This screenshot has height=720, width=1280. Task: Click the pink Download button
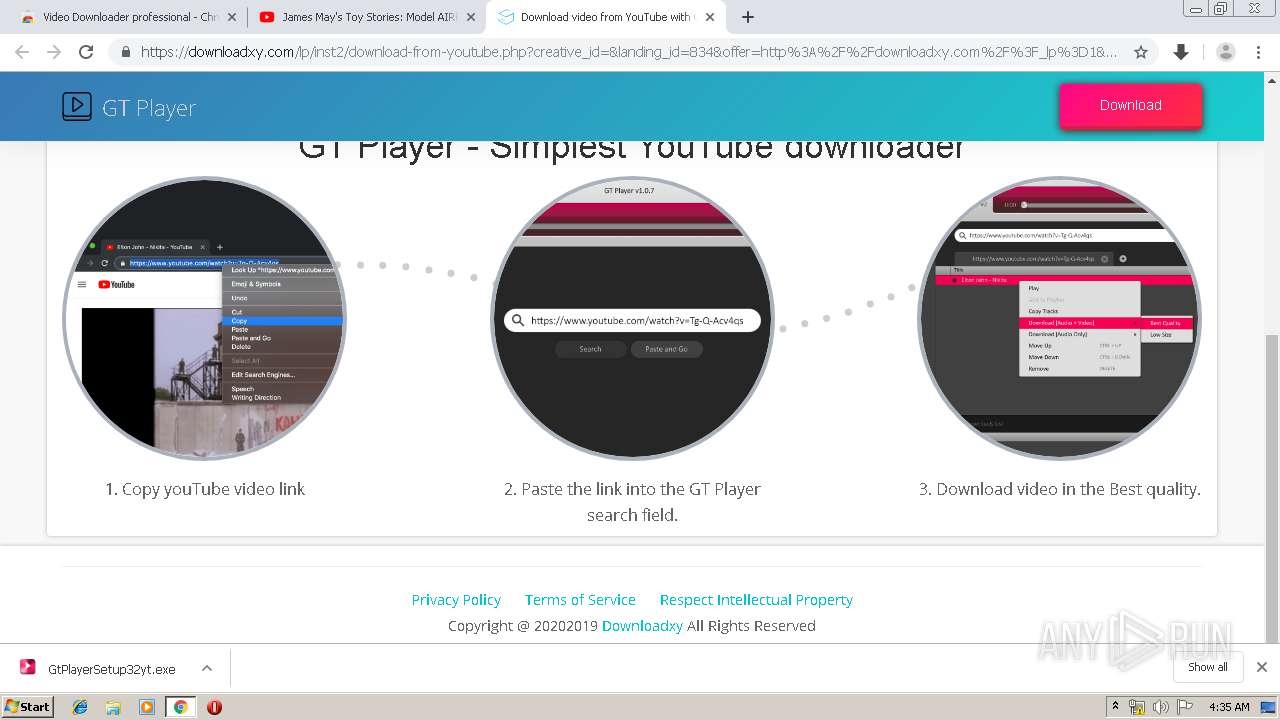pos(1131,105)
